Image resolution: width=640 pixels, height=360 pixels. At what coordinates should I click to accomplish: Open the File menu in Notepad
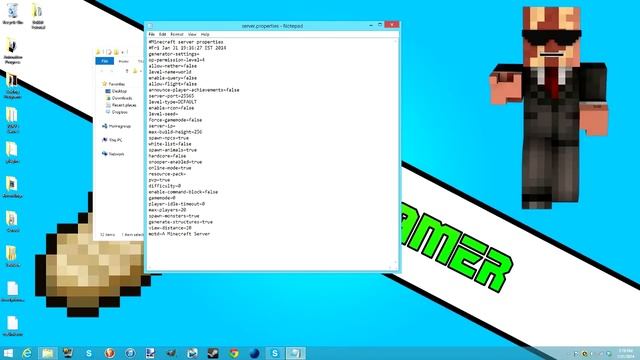(151, 34)
